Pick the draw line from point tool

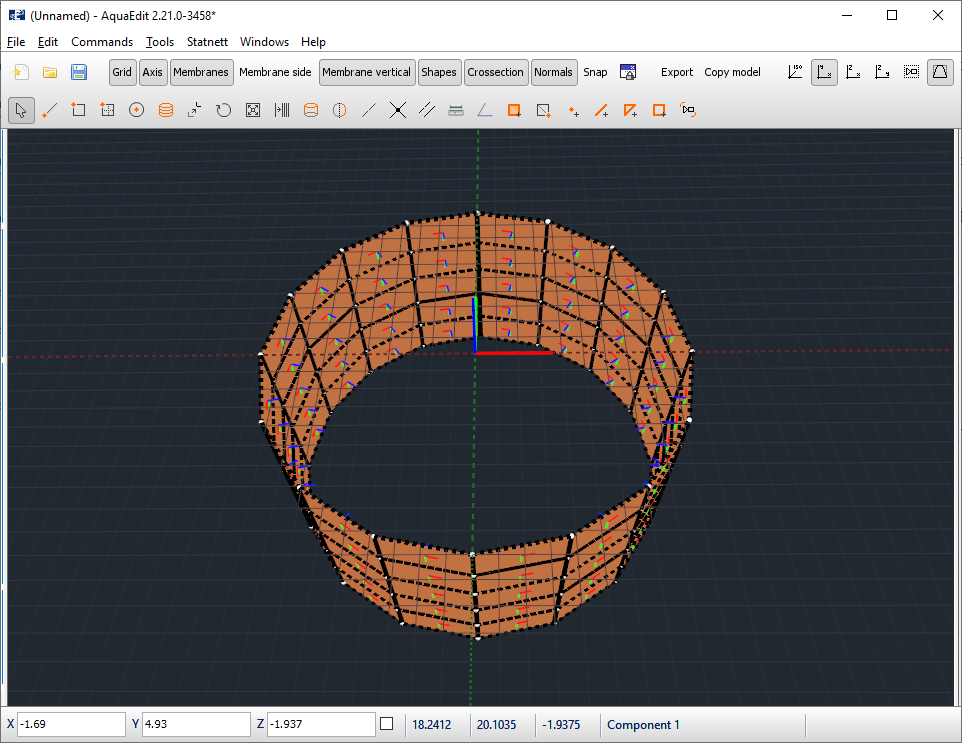pyautogui.click(x=50, y=110)
